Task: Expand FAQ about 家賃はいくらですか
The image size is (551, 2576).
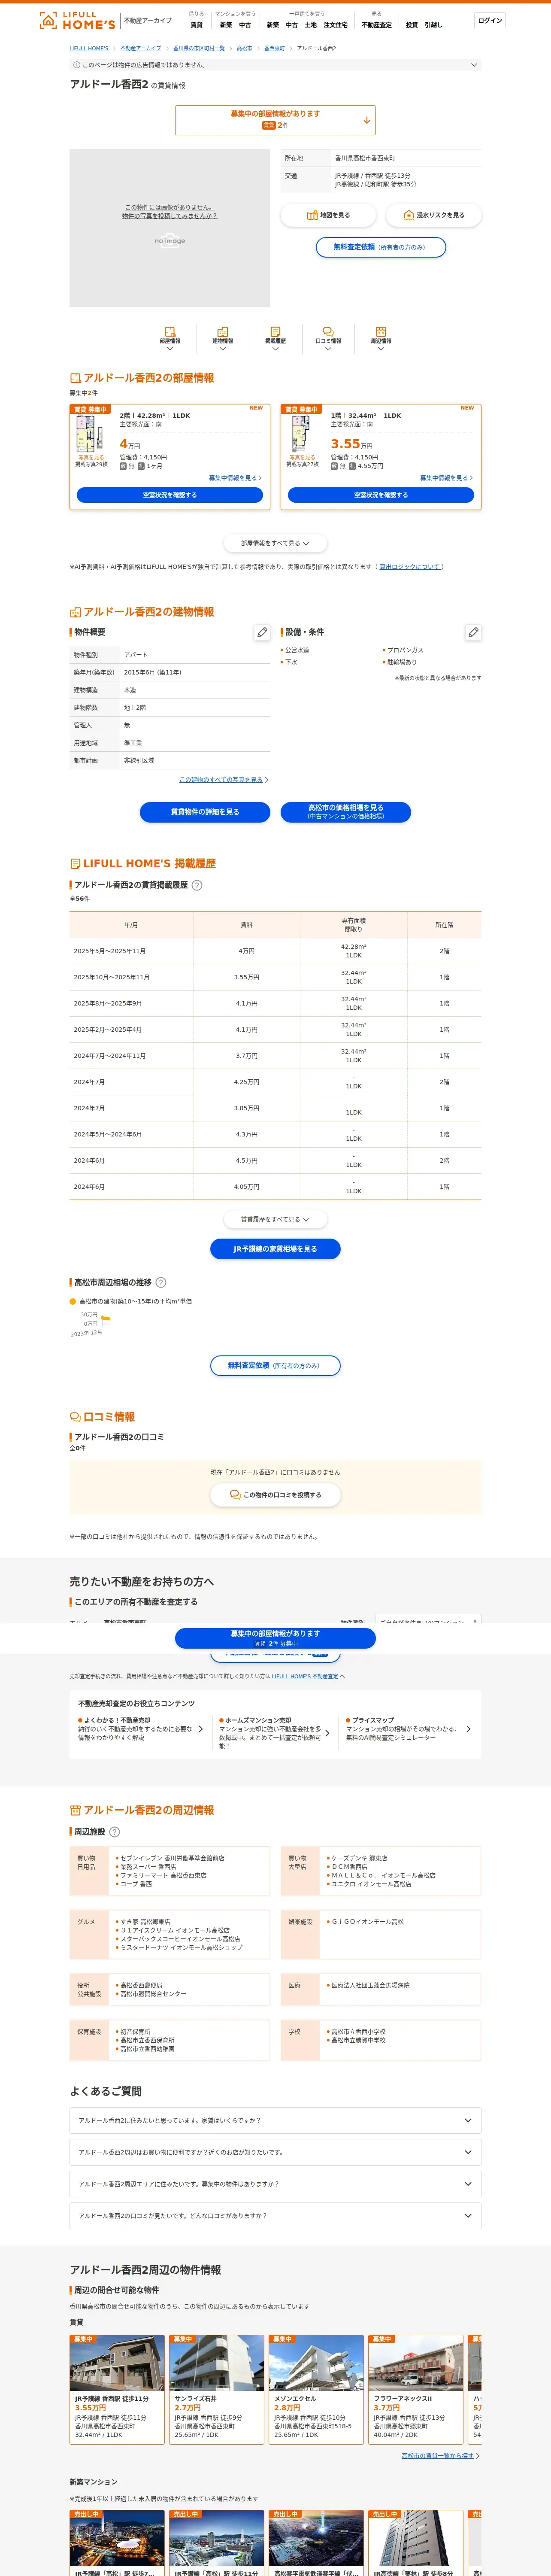Action: [275, 2120]
